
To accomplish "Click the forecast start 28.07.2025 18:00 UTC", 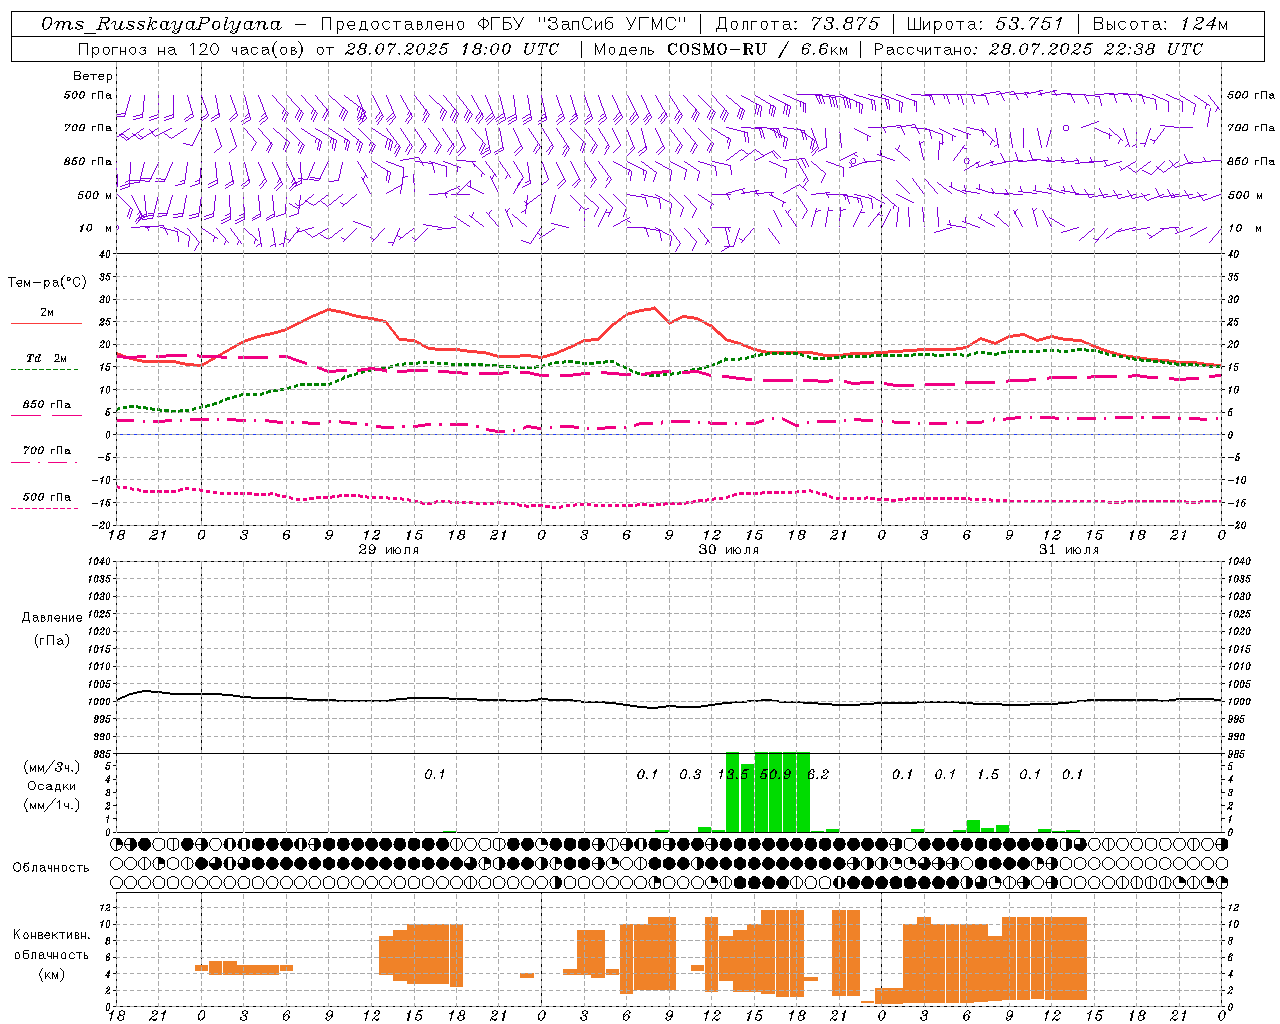I will 451,49.
